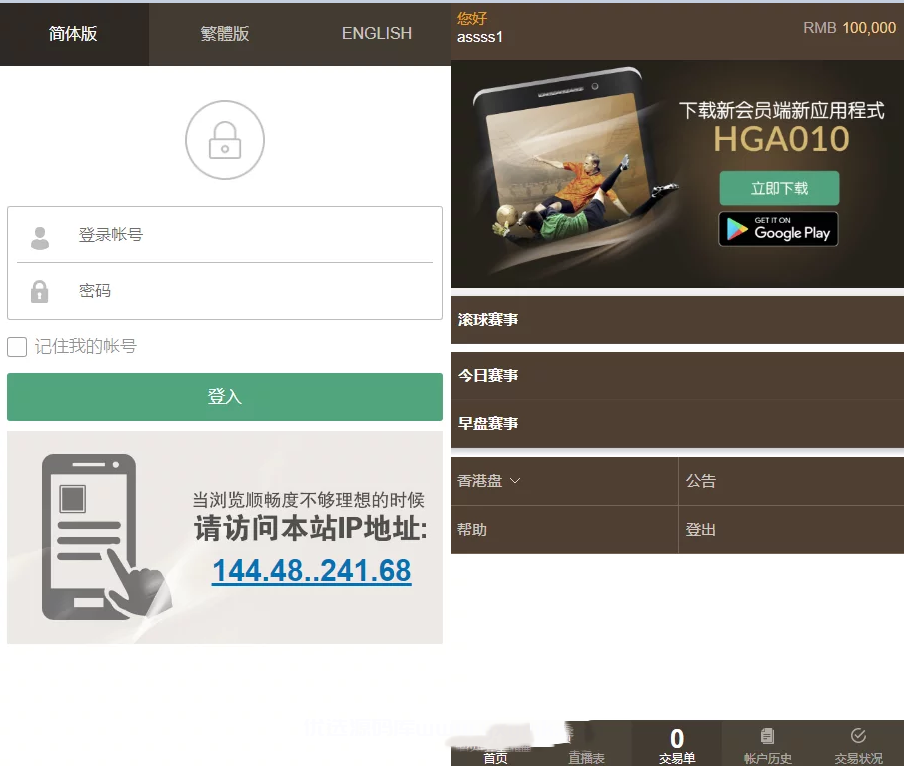The image size is (904, 766).
Task: Click the padlock icon above login form
Action: (225, 140)
